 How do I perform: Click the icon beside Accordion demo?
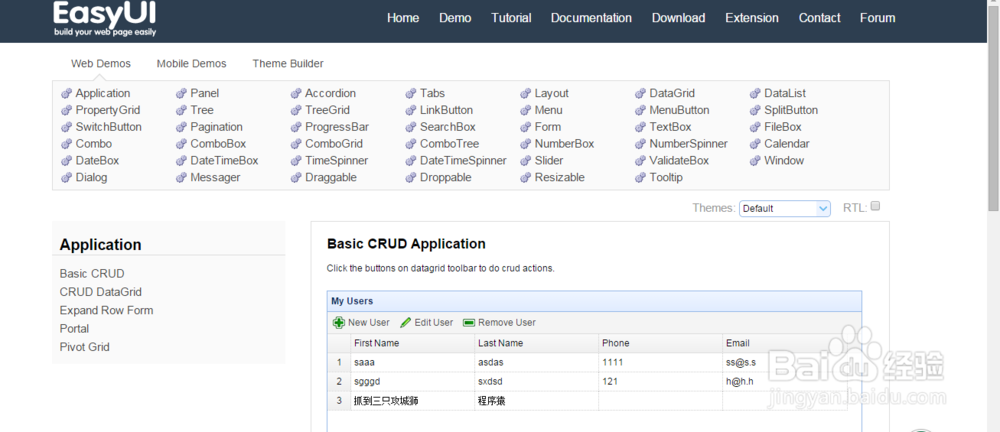[296, 94]
